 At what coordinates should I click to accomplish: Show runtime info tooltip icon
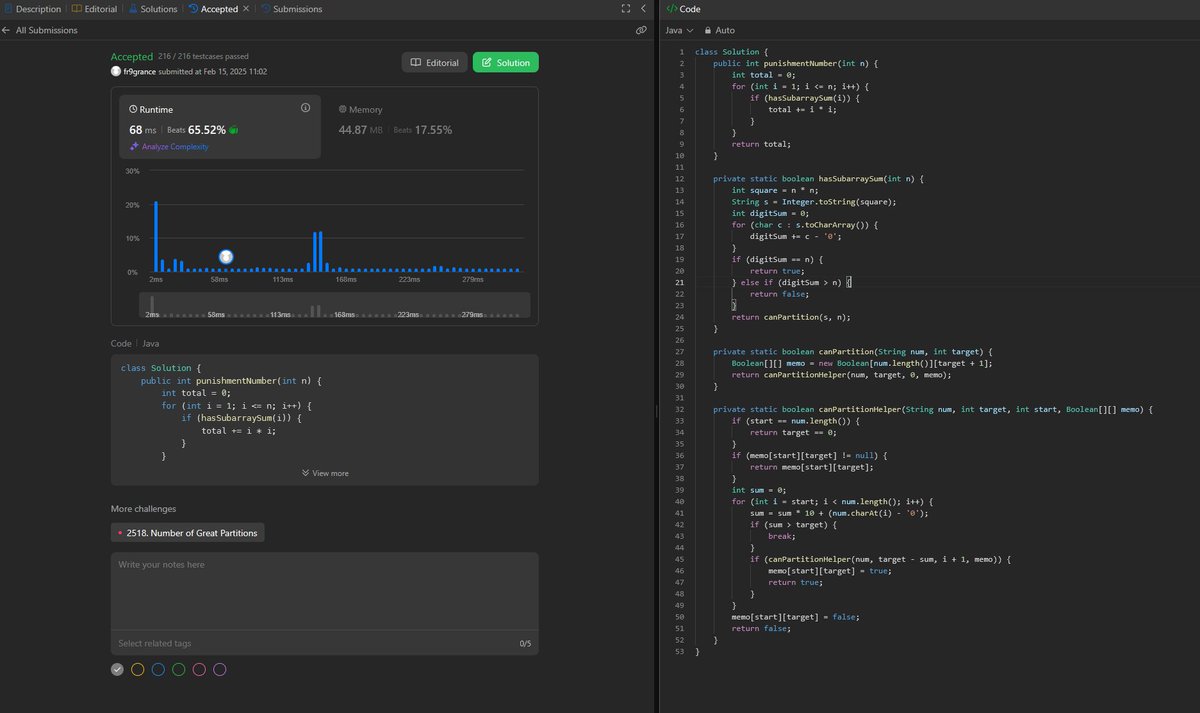[x=305, y=108]
